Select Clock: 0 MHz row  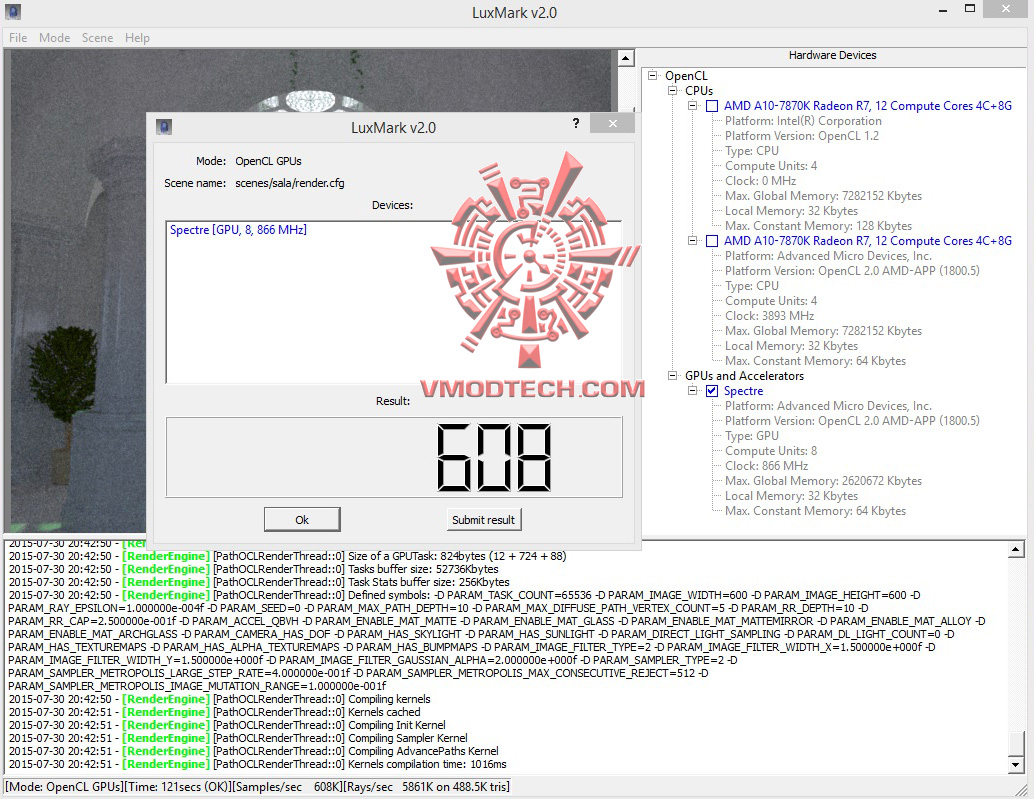pyautogui.click(x=760, y=181)
